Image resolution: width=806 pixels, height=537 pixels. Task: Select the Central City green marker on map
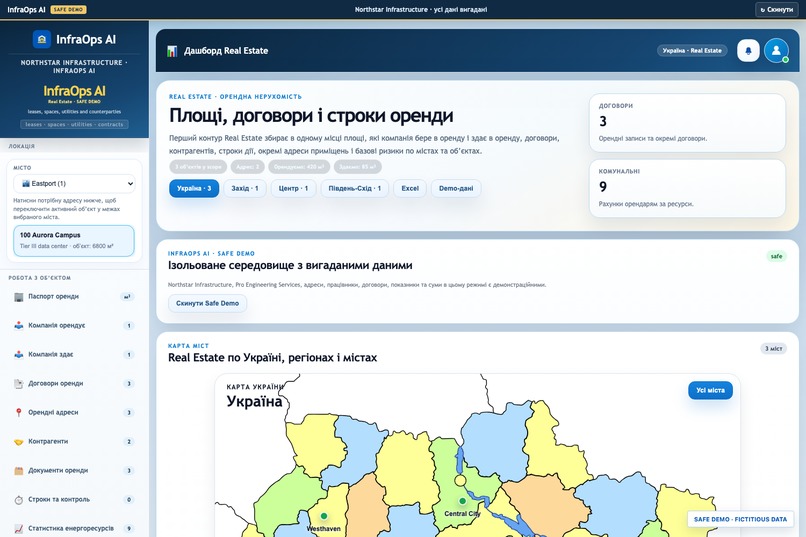click(x=463, y=501)
